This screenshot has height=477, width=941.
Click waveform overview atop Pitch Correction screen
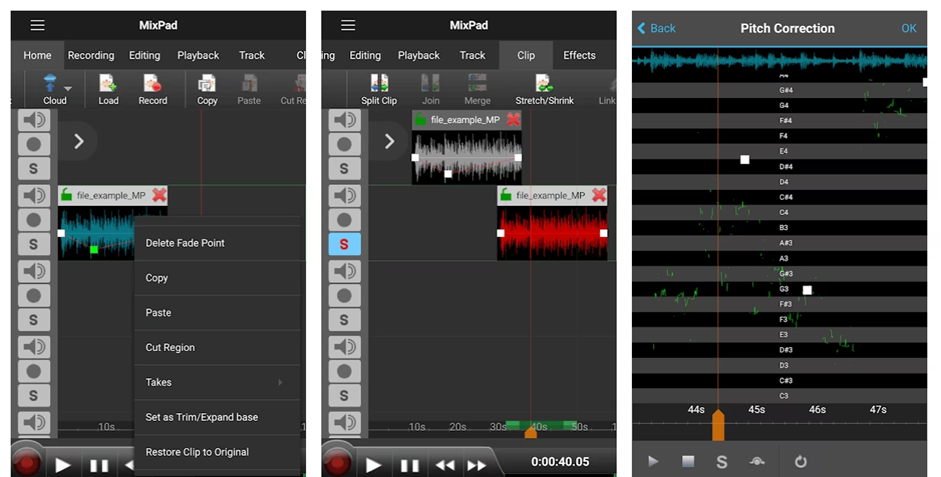[780, 61]
